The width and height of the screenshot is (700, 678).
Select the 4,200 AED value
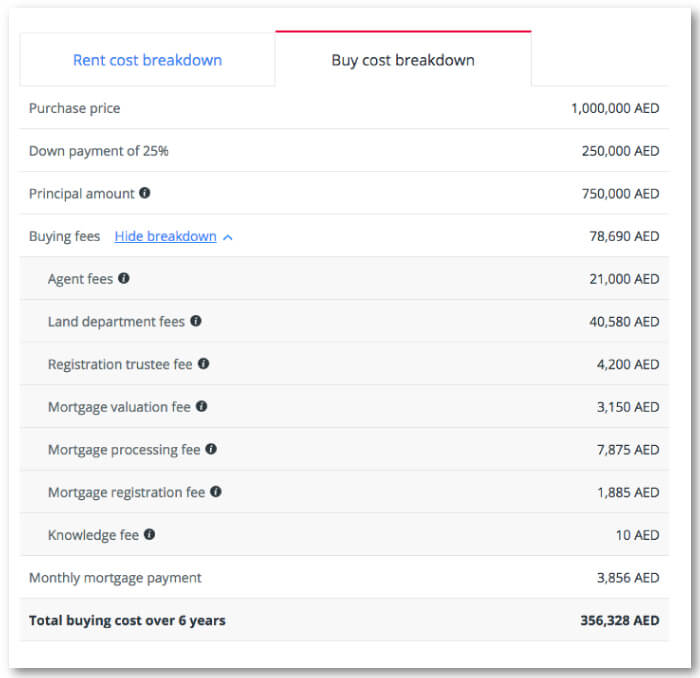point(628,364)
